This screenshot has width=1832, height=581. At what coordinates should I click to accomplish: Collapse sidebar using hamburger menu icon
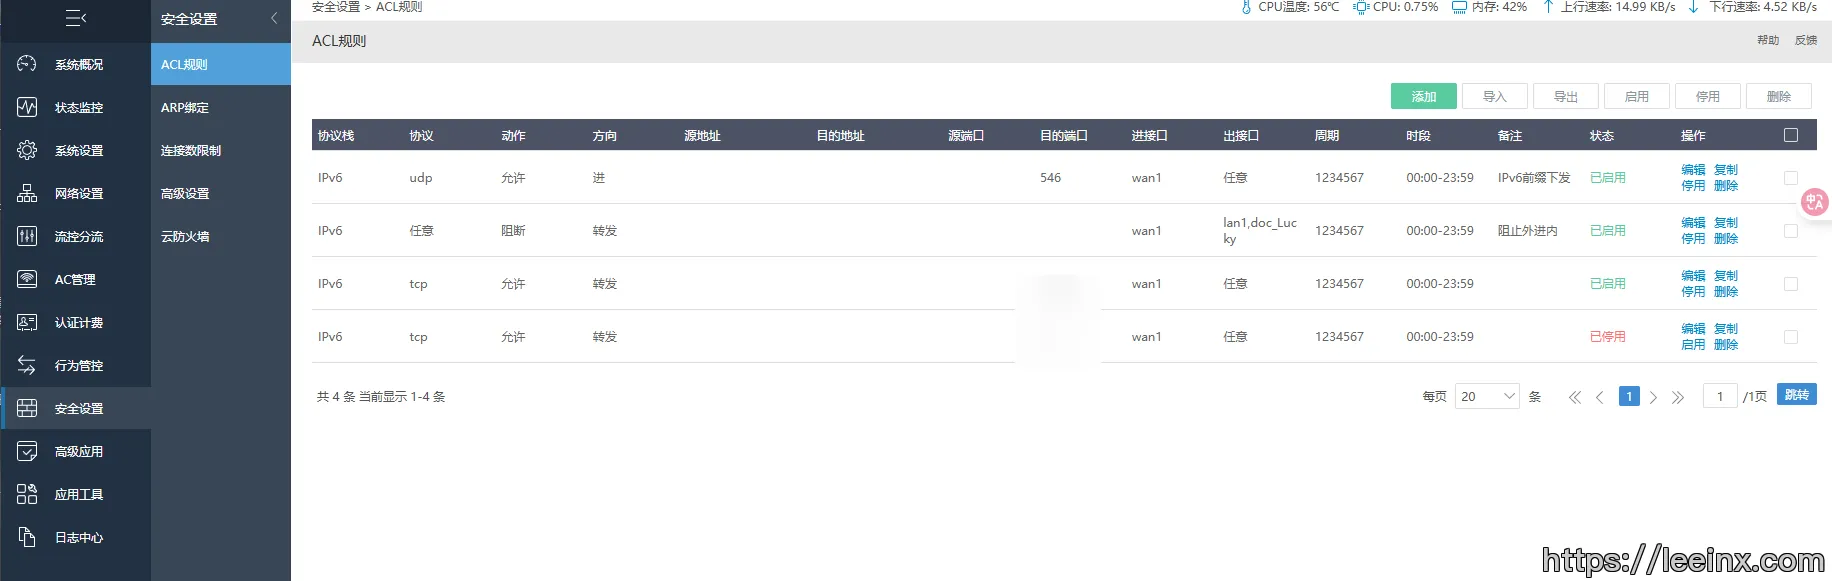pyautogui.click(x=75, y=18)
